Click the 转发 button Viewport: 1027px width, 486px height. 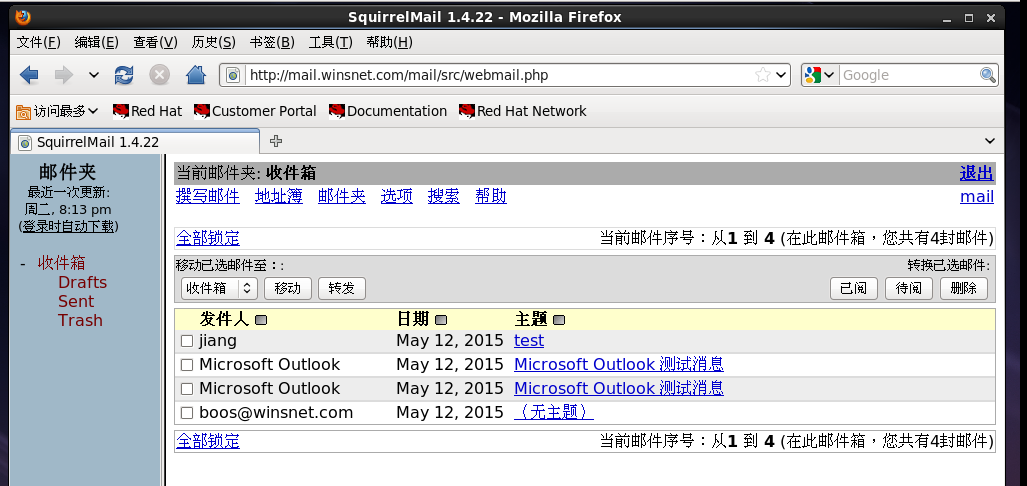pyautogui.click(x=342, y=288)
